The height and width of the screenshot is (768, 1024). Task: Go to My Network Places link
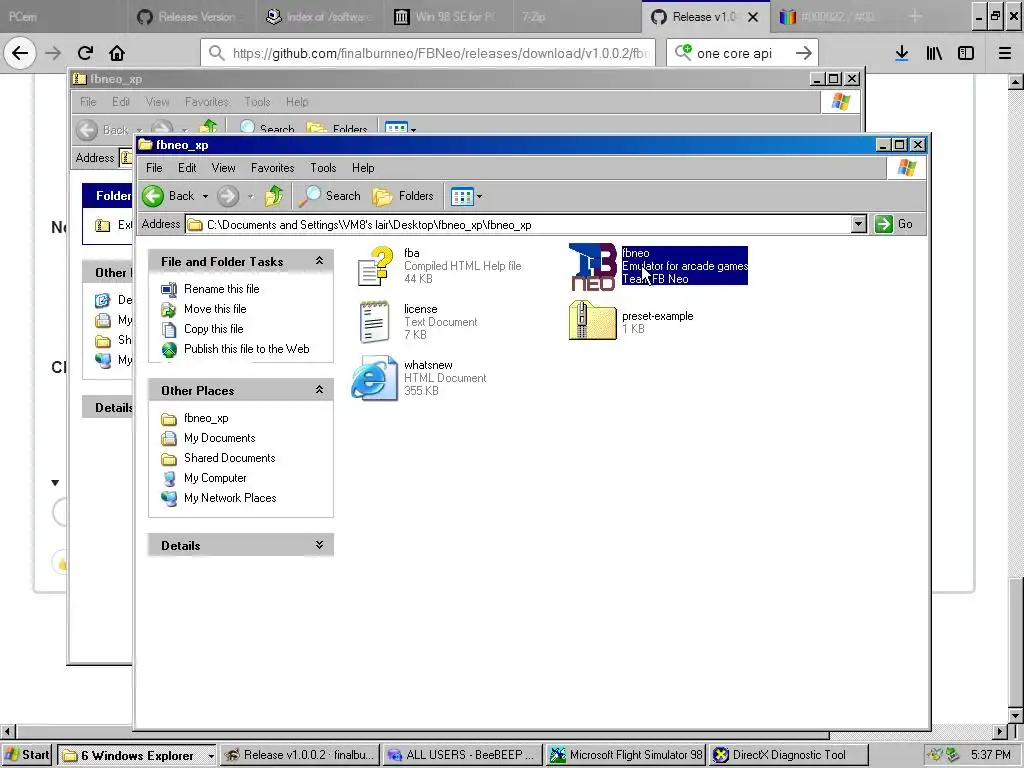click(230, 498)
